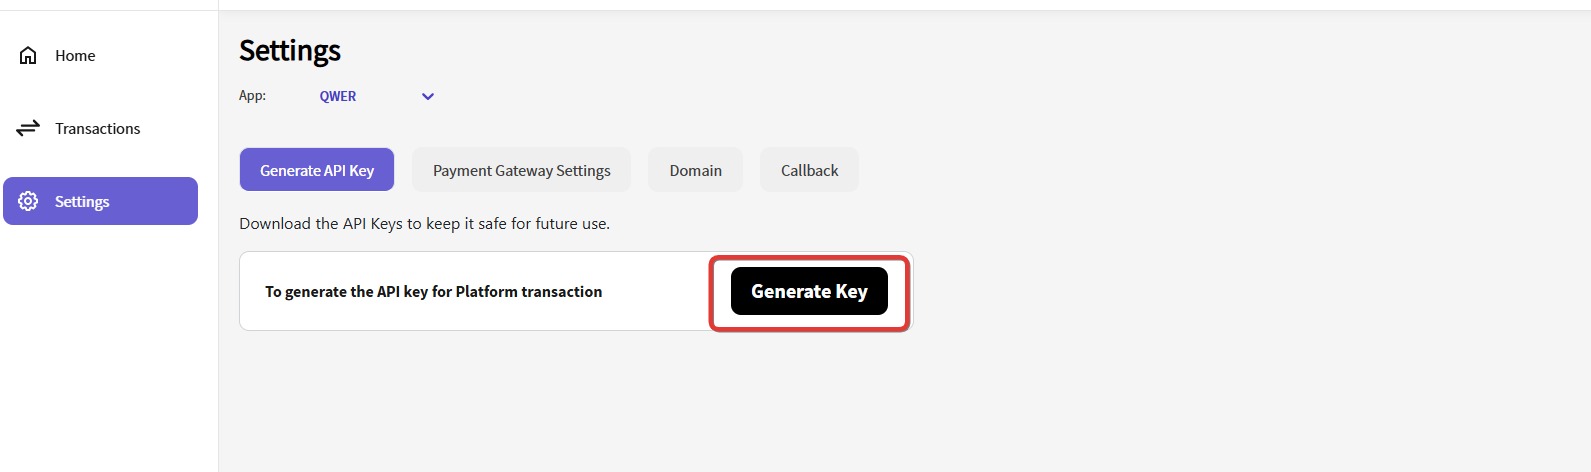The width and height of the screenshot is (1591, 472).
Task: Click the empty sidebar area below Settings
Action: [x=108, y=350]
